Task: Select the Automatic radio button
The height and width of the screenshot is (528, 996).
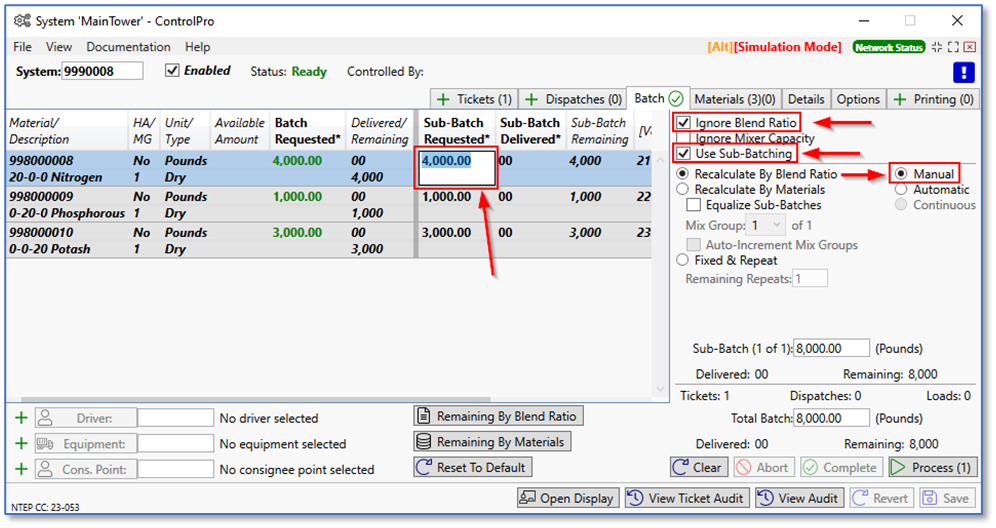Action: [x=901, y=189]
